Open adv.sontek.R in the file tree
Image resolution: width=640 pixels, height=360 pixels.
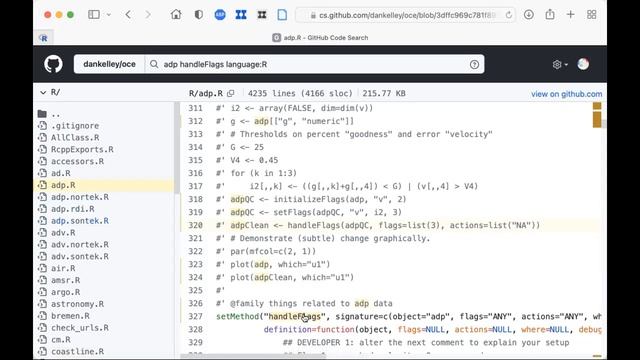pyautogui.click(x=80, y=256)
